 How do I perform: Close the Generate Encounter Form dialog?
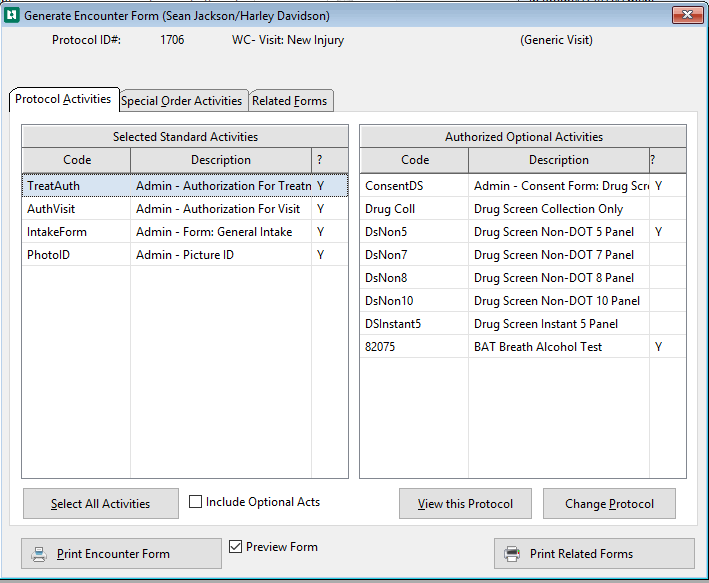tap(687, 15)
